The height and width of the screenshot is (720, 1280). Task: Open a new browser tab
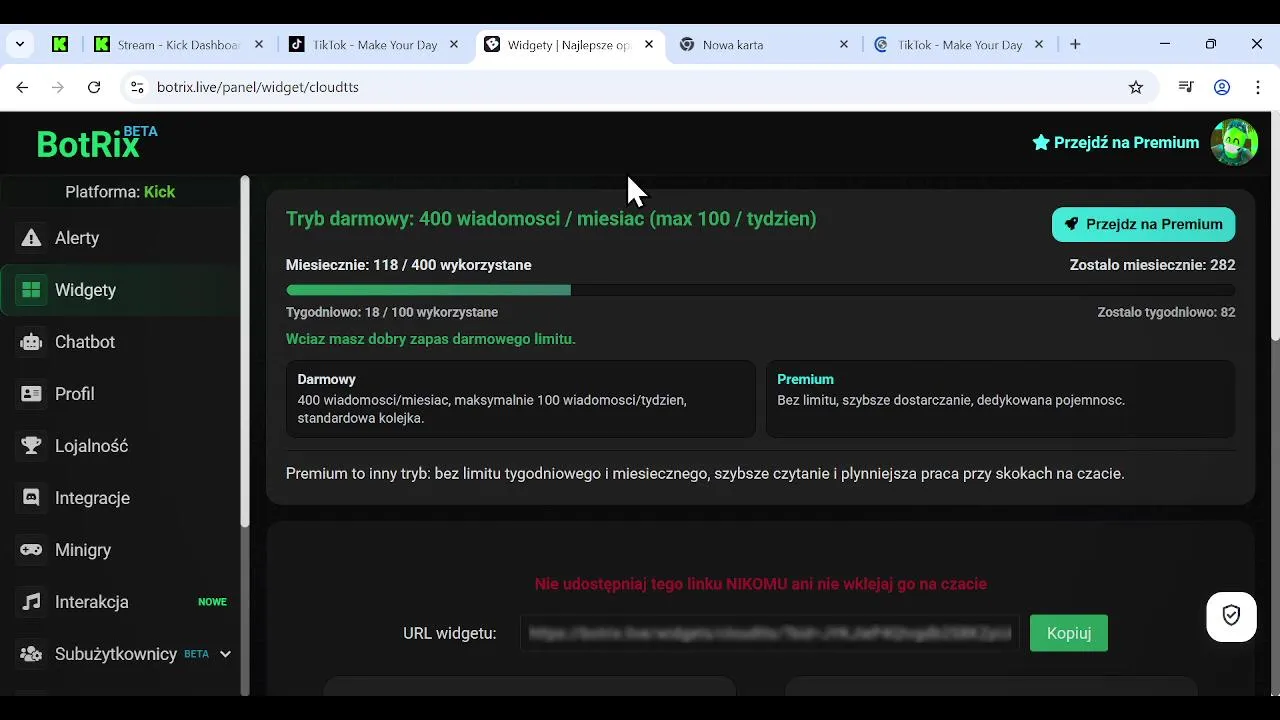coord(1075,44)
